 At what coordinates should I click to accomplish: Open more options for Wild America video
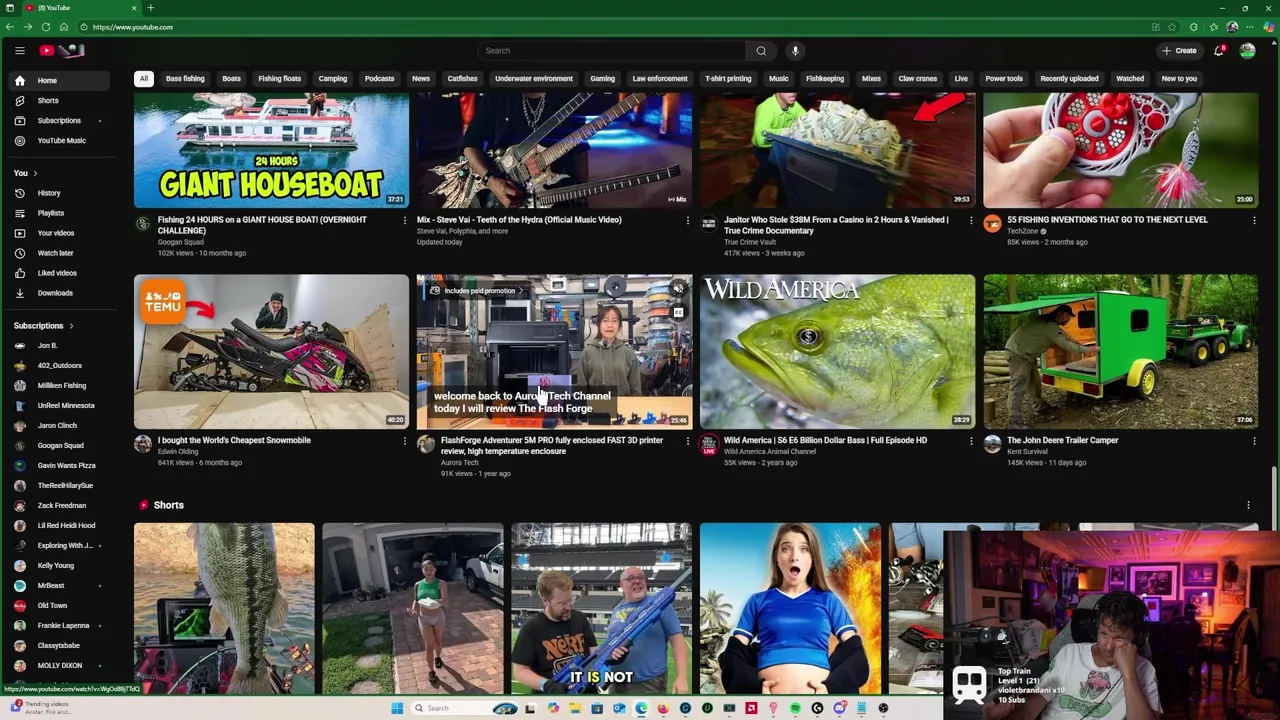(x=970, y=441)
